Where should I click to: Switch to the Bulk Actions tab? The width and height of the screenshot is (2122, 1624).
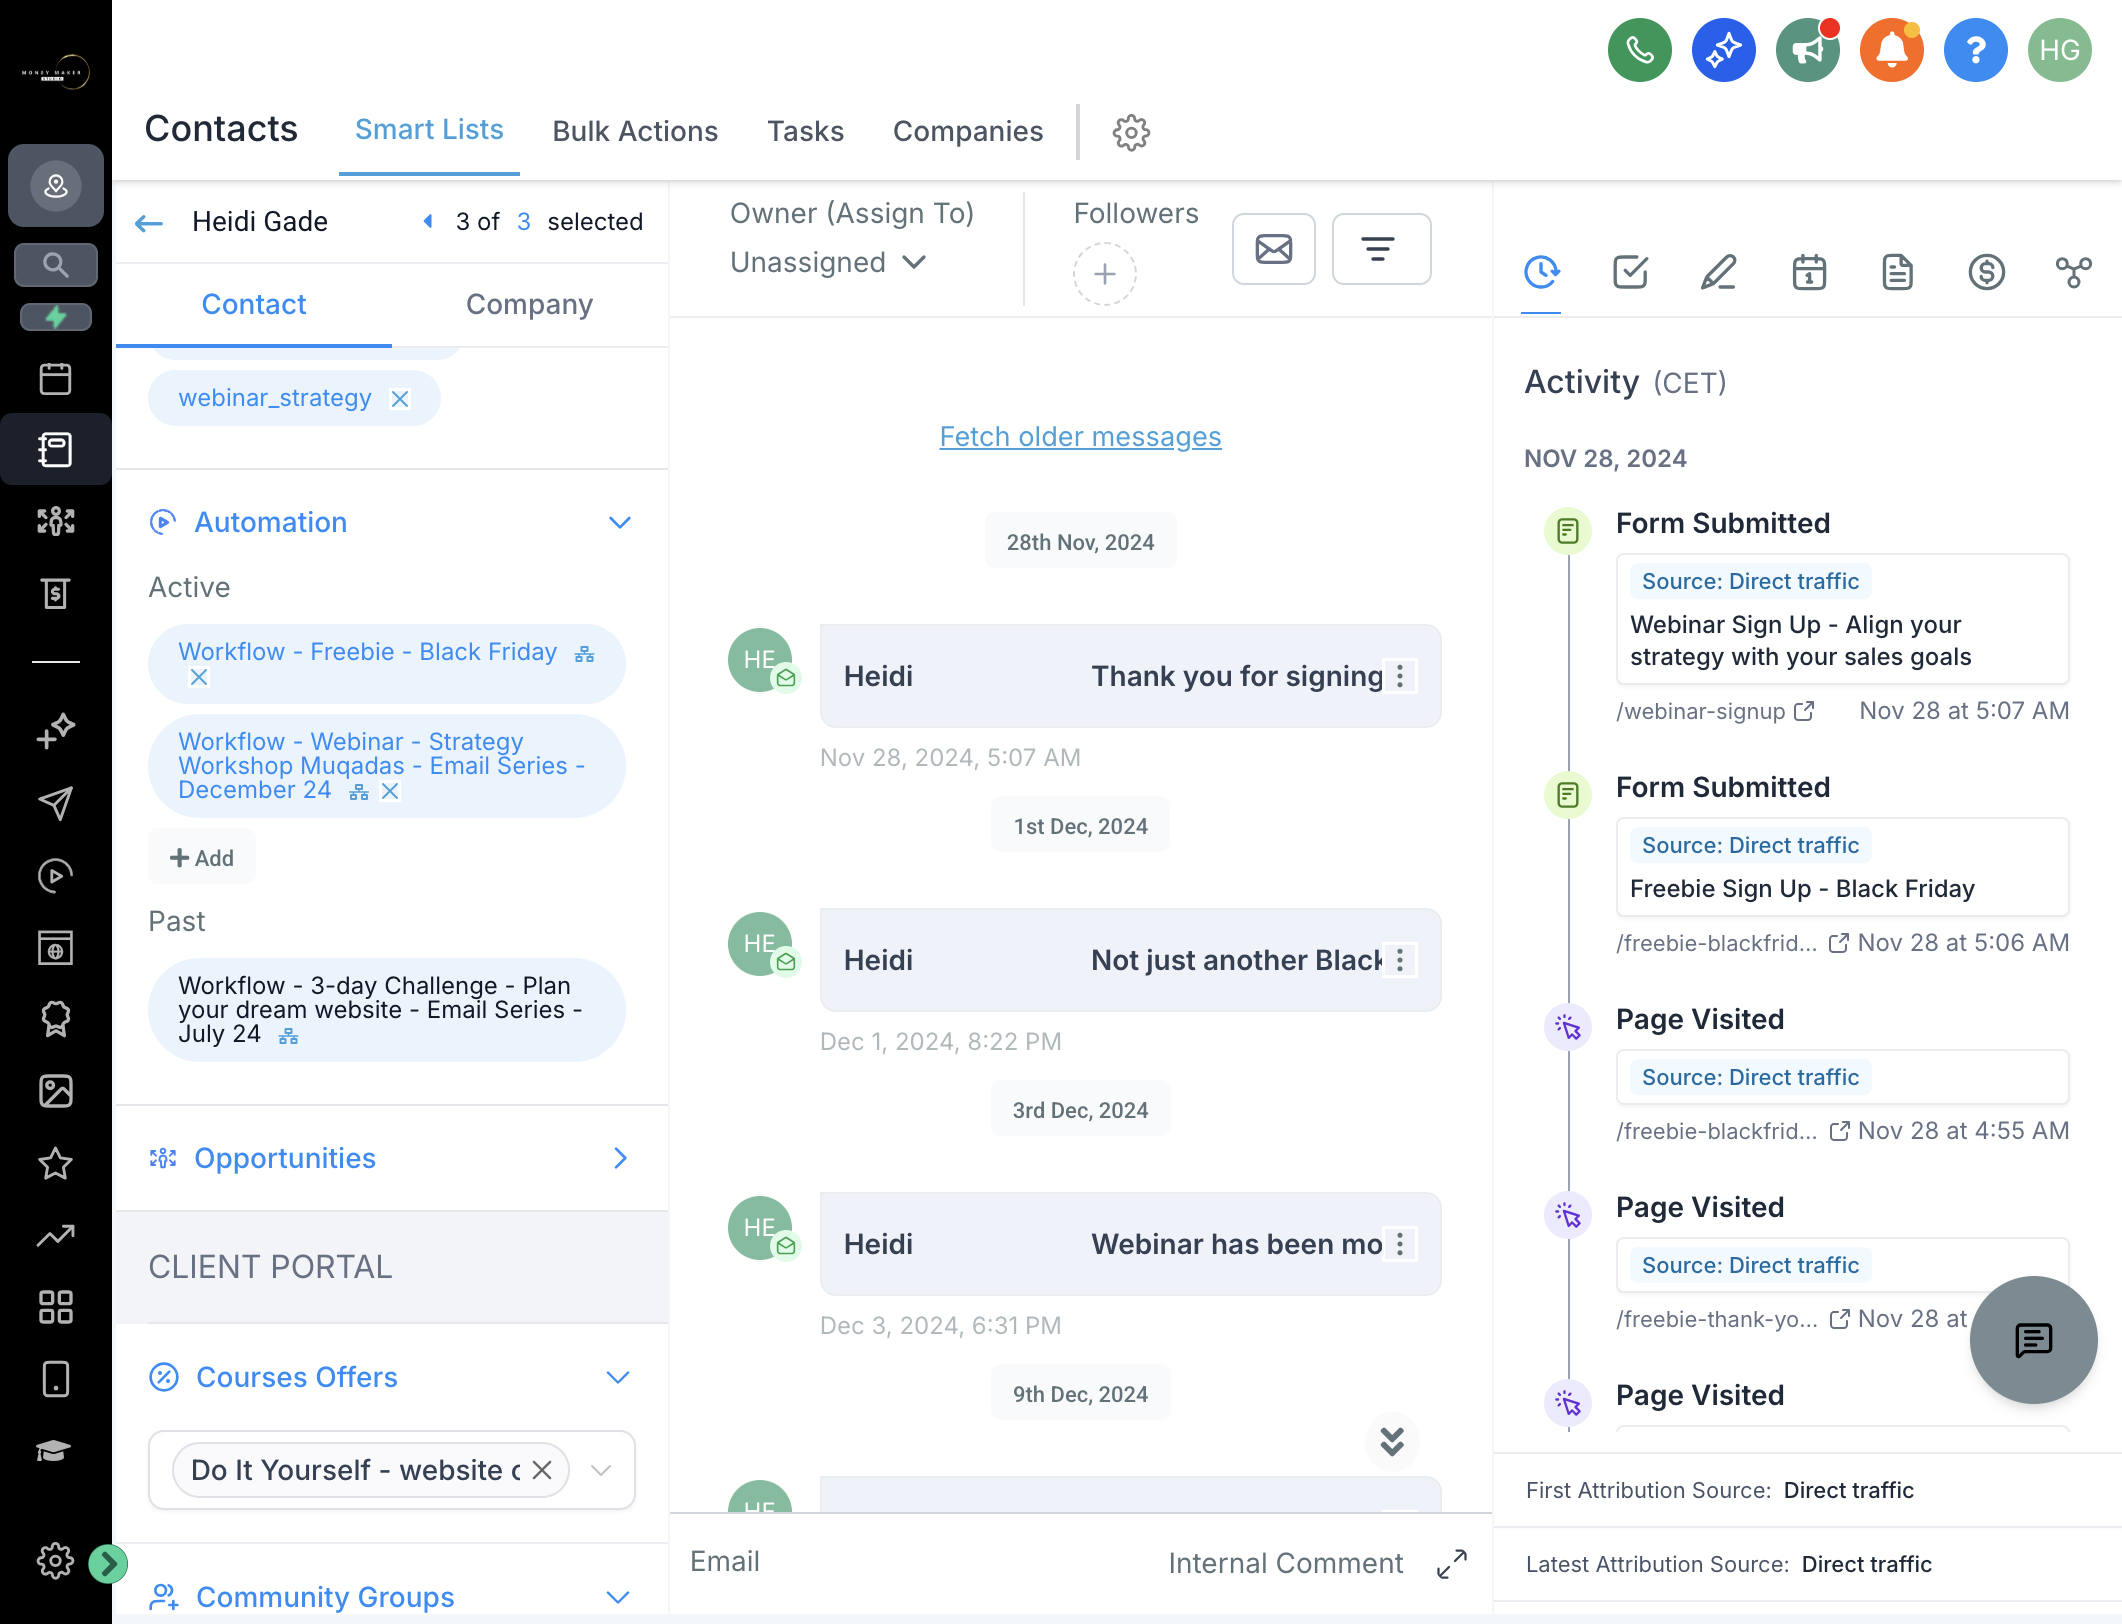point(635,131)
